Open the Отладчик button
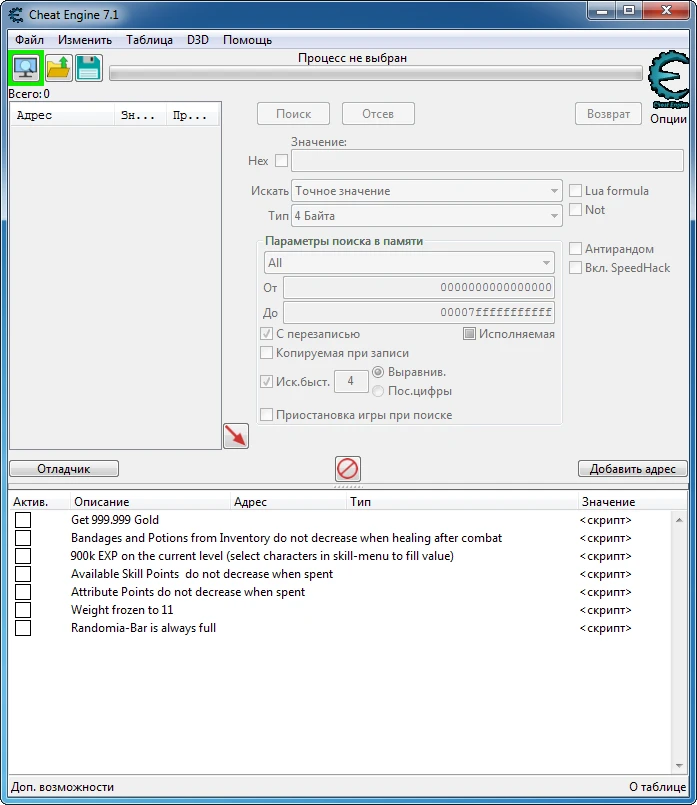Screen dimensions: 697x805 point(64,469)
